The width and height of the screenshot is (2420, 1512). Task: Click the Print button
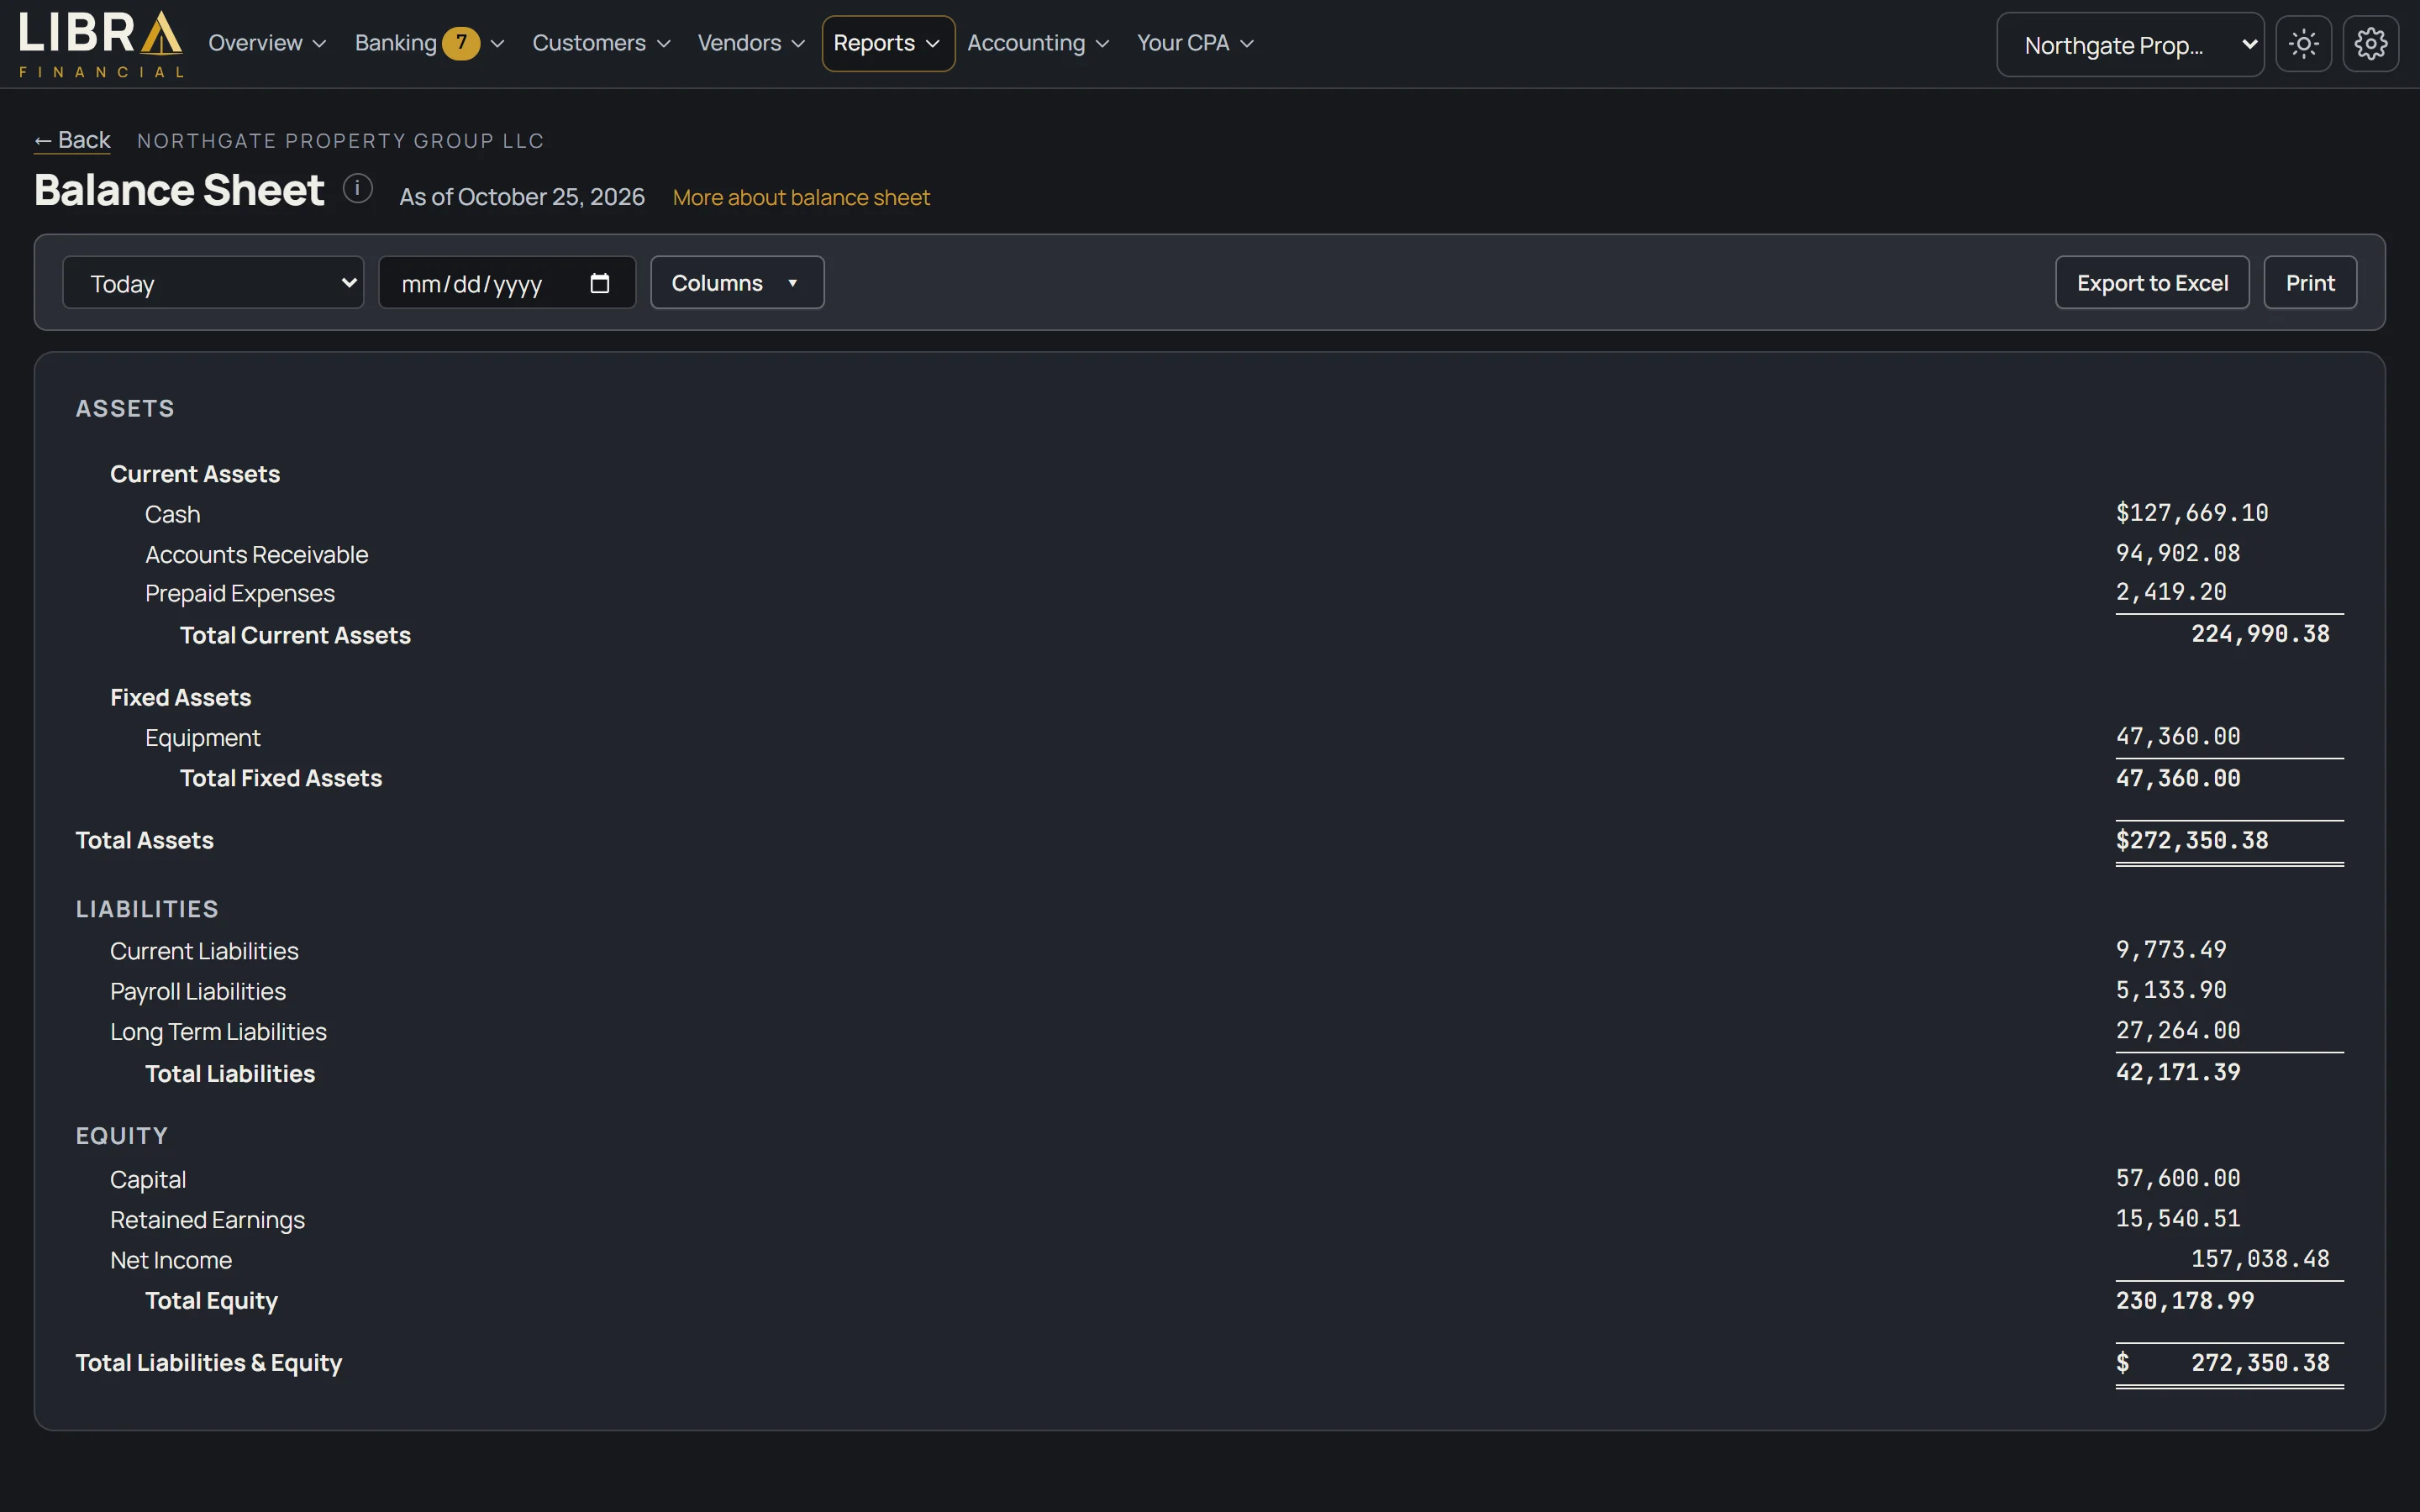pyautogui.click(x=2310, y=283)
